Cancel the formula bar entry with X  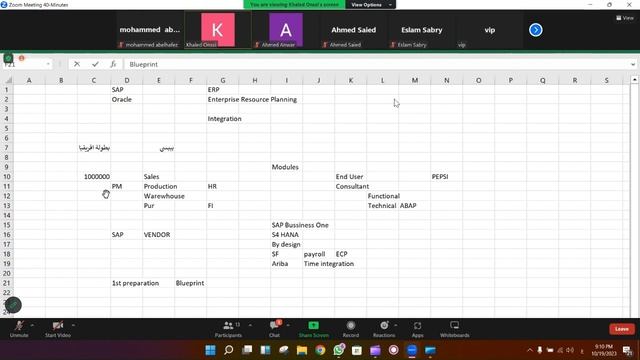(77, 64)
